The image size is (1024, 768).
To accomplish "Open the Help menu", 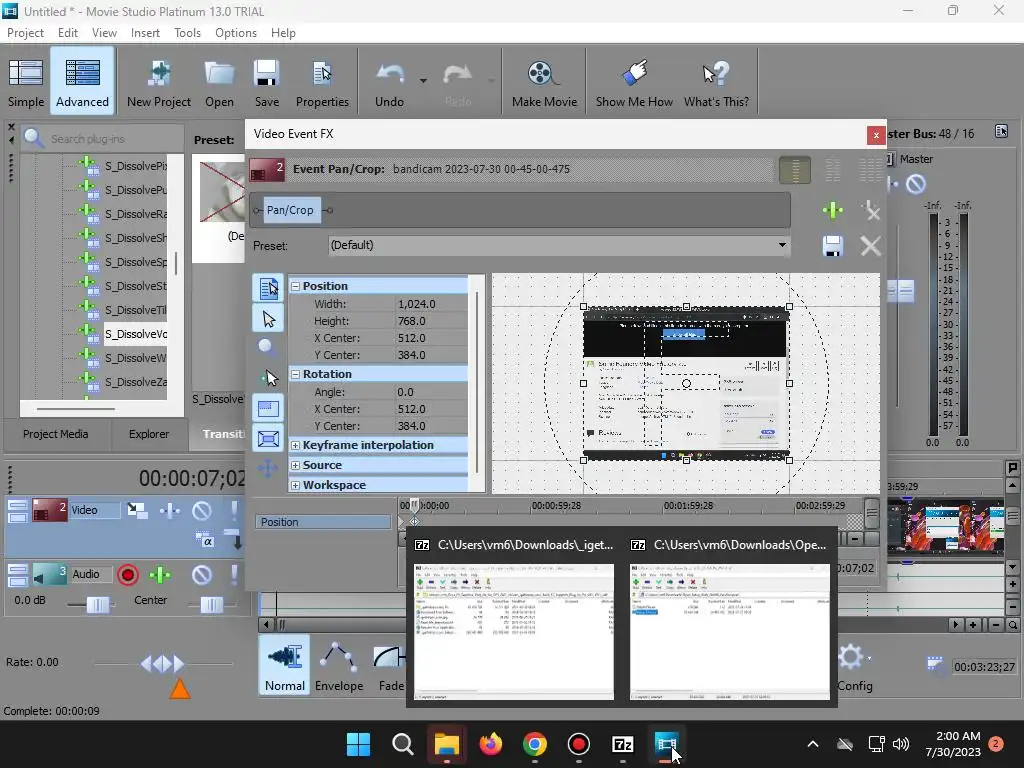I will click(x=283, y=33).
